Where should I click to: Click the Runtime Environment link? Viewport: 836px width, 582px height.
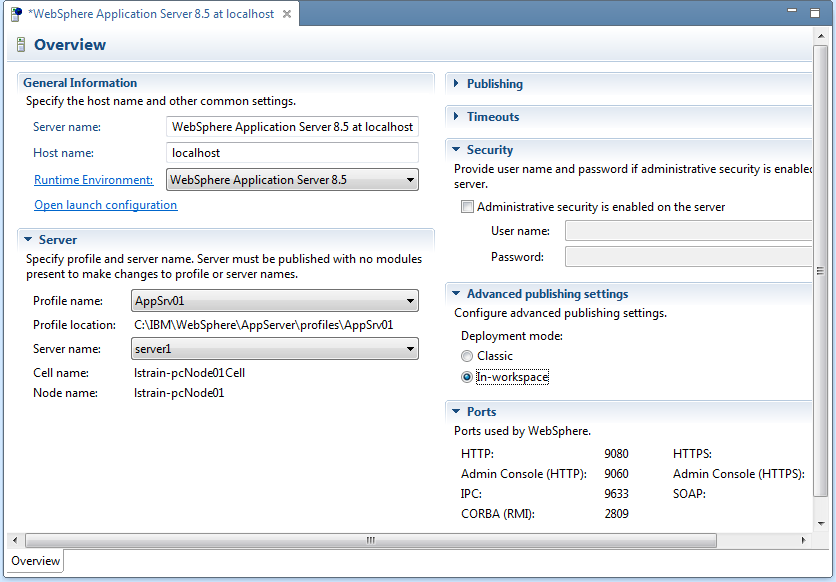pos(93,180)
